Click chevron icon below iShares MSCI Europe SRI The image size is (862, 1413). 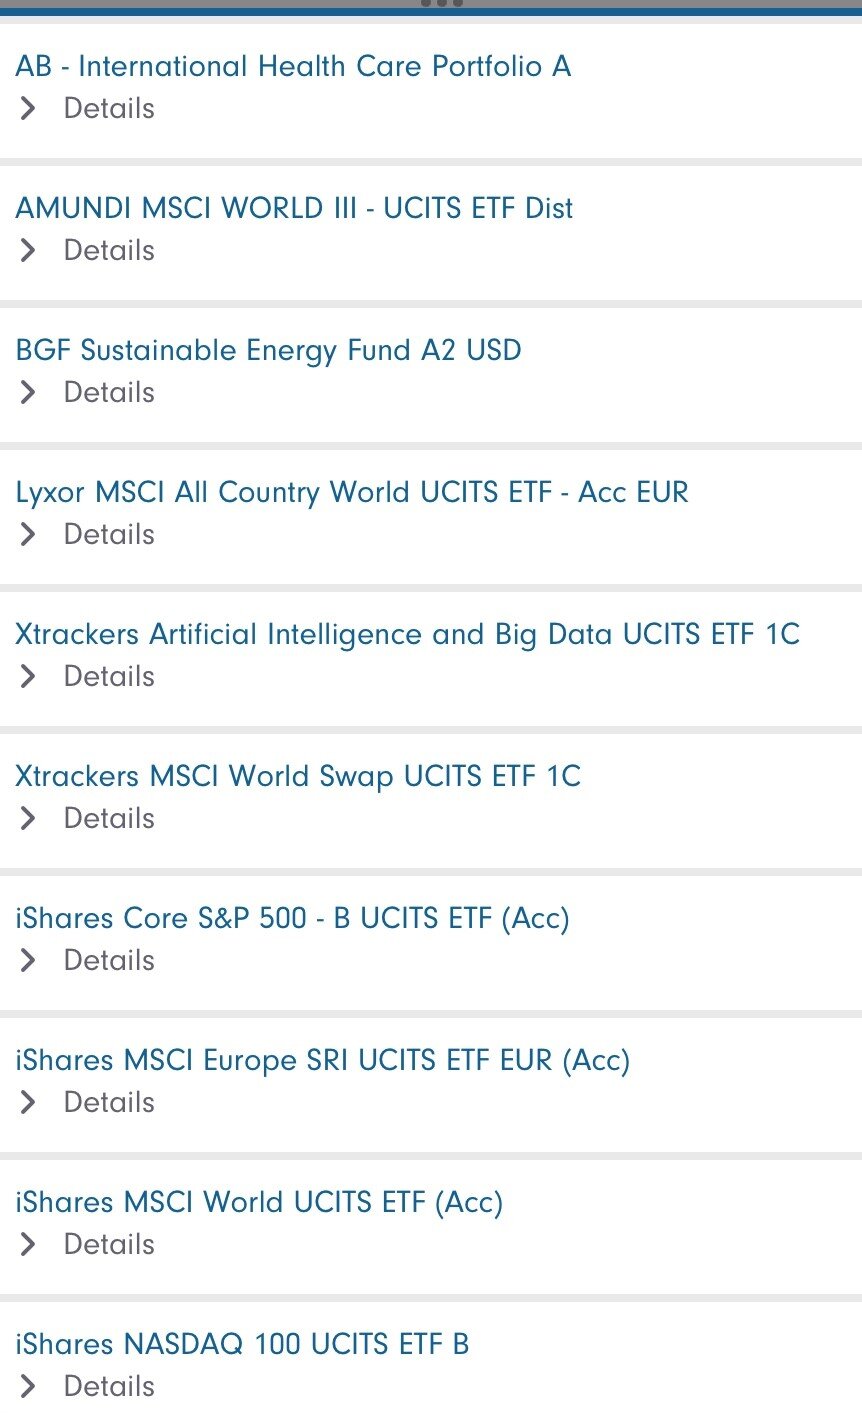(28, 1102)
